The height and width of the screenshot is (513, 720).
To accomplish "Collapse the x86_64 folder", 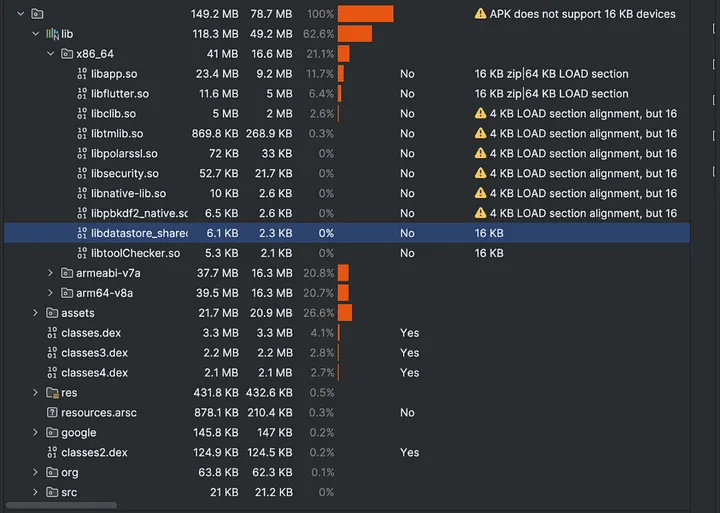I will pyautogui.click(x=51, y=54).
